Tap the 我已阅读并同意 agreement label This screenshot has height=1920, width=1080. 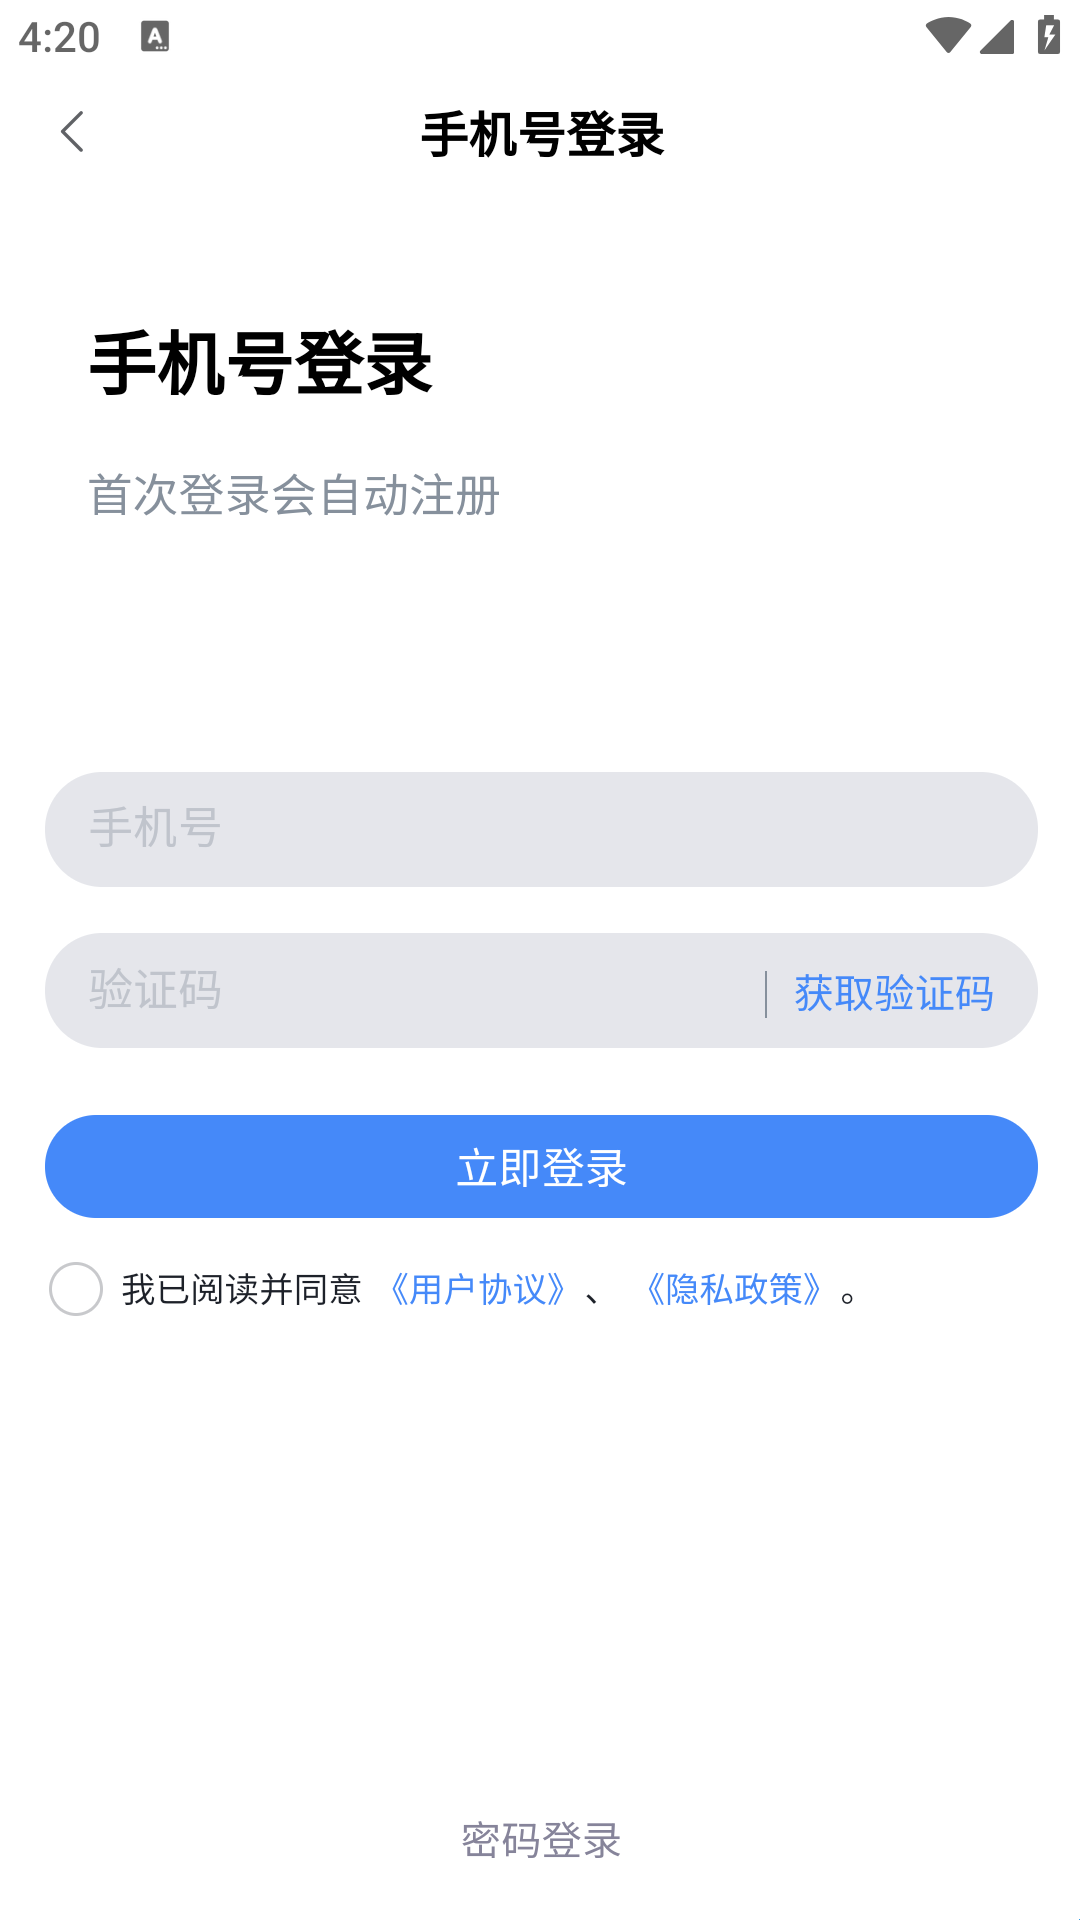coord(241,1290)
